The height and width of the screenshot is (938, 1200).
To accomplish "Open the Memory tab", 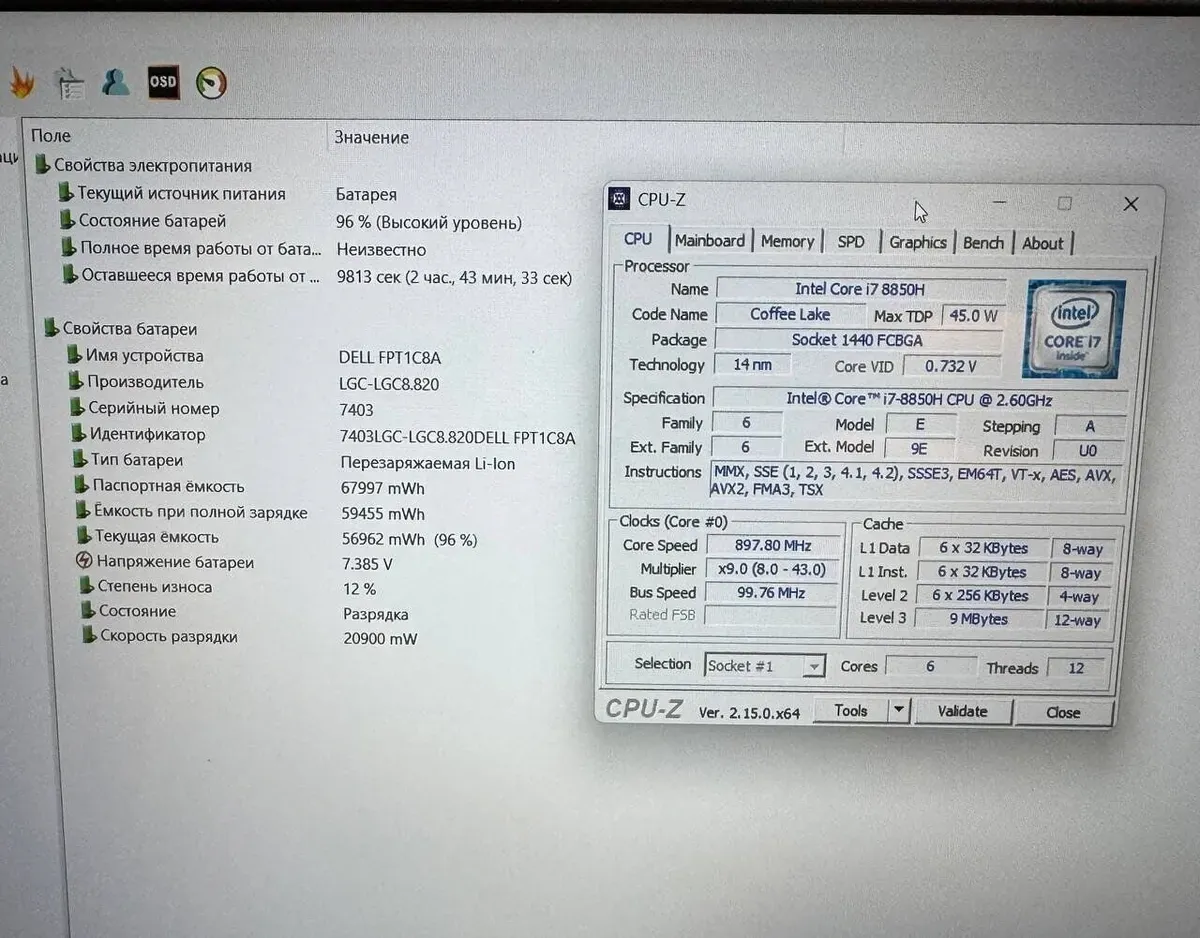I will pyautogui.click(x=787, y=242).
